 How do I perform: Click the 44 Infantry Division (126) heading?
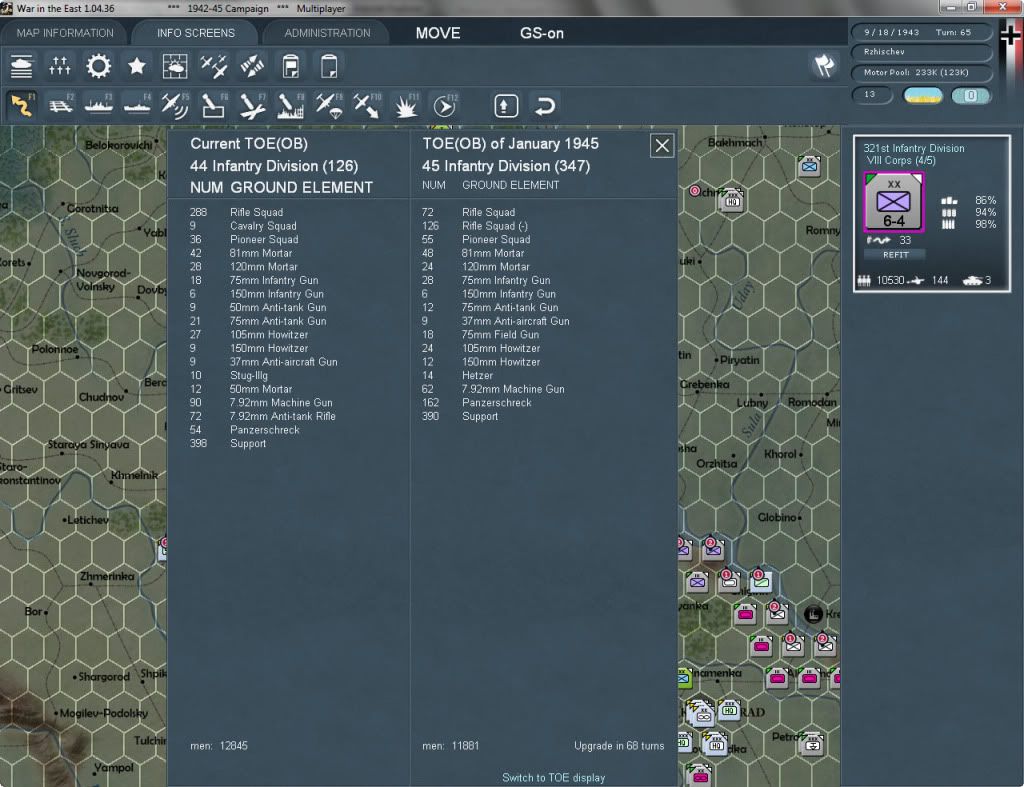[x=274, y=166]
